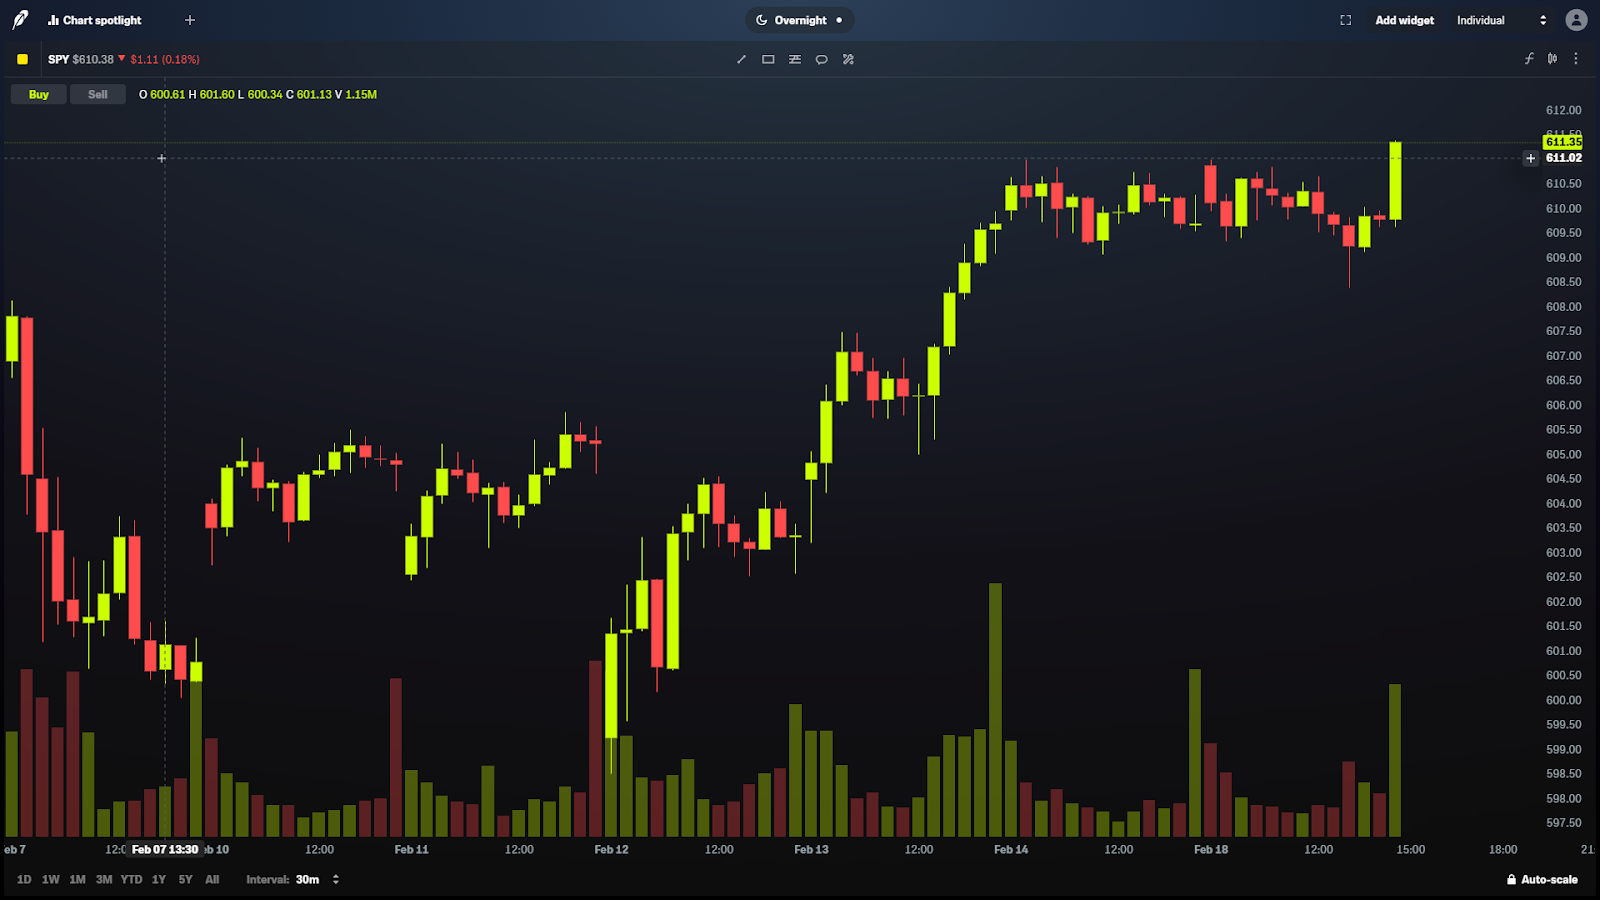The image size is (1600, 900).
Task: Click the SPY ticker symbol
Action: (58, 59)
